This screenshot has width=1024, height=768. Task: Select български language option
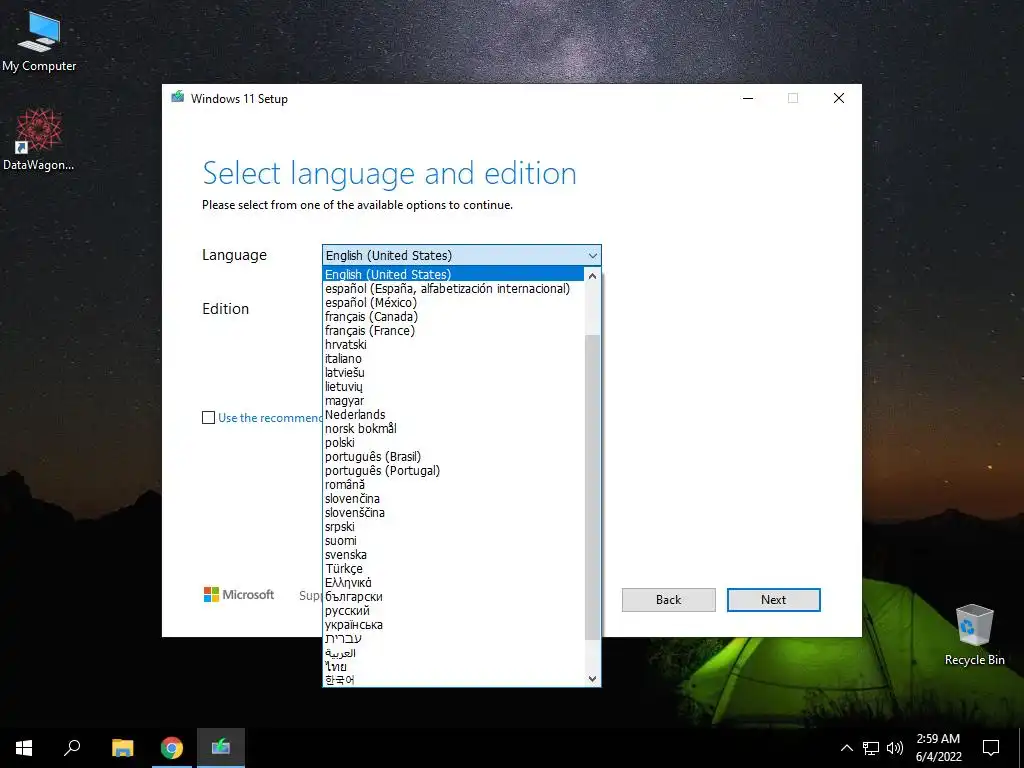[x=453, y=597]
